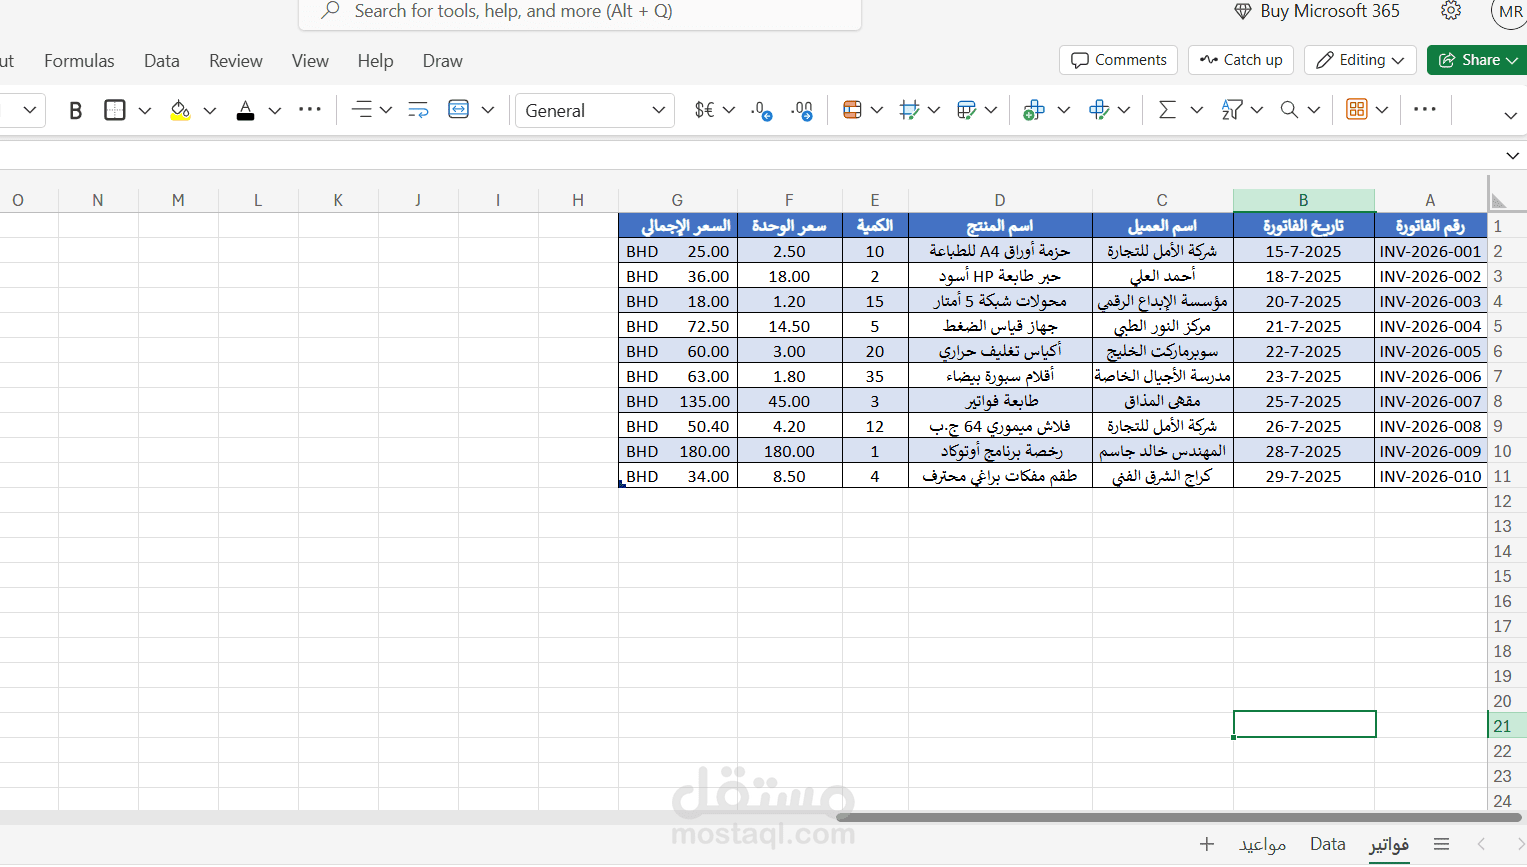The width and height of the screenshot is (1527, 867).
Task: Click the Comments button
Action: point(1118,60)
